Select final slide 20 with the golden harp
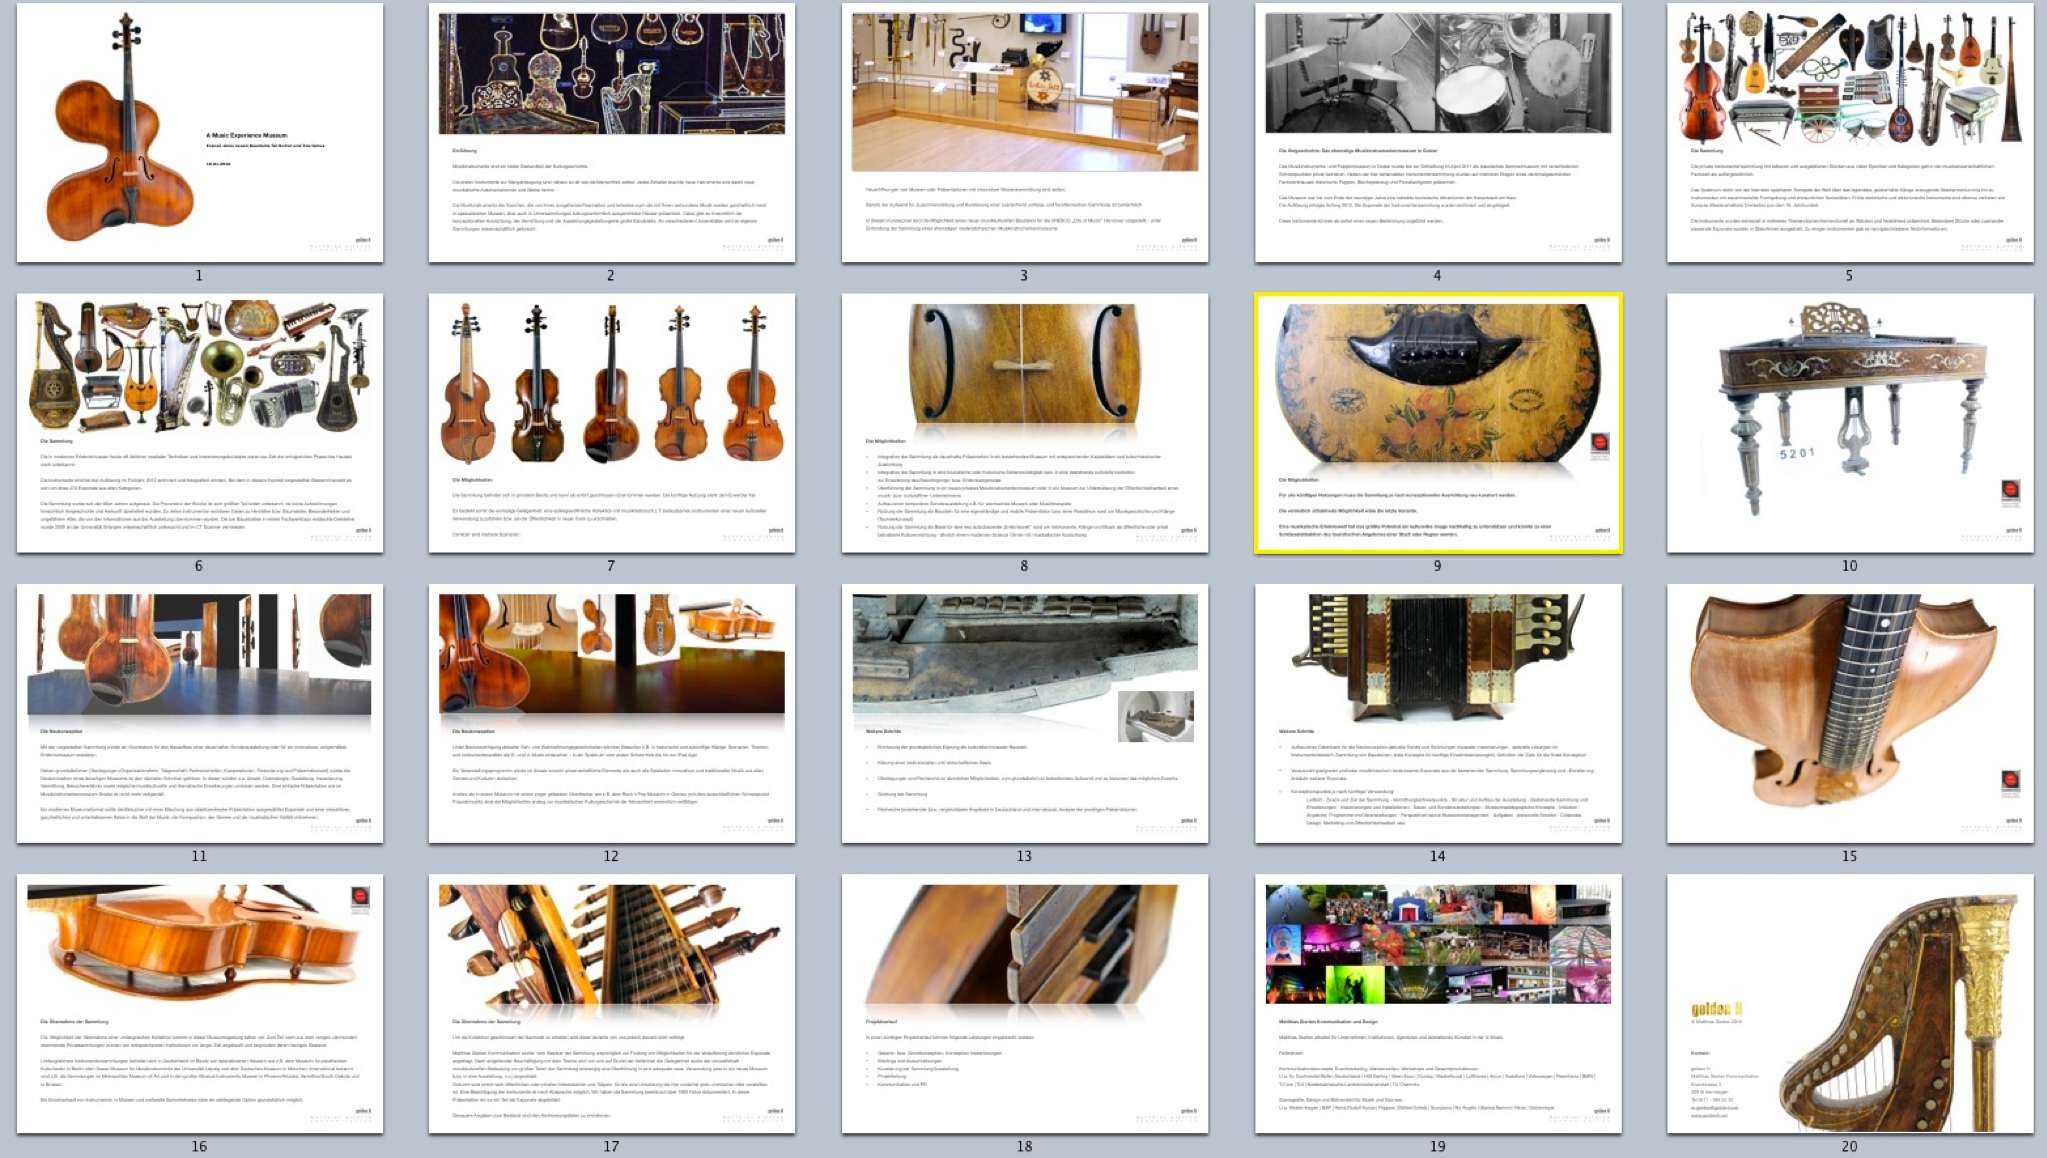 click(x=1849, y=1003)
